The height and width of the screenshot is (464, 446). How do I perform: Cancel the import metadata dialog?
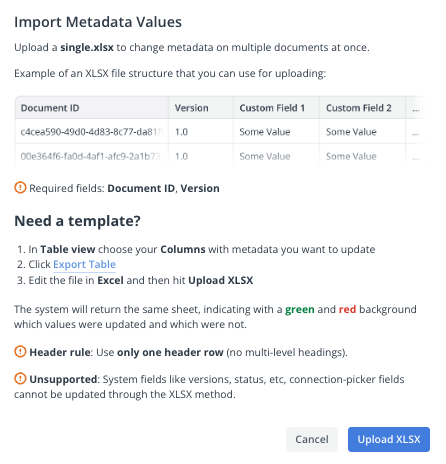[x=312, y=439]
